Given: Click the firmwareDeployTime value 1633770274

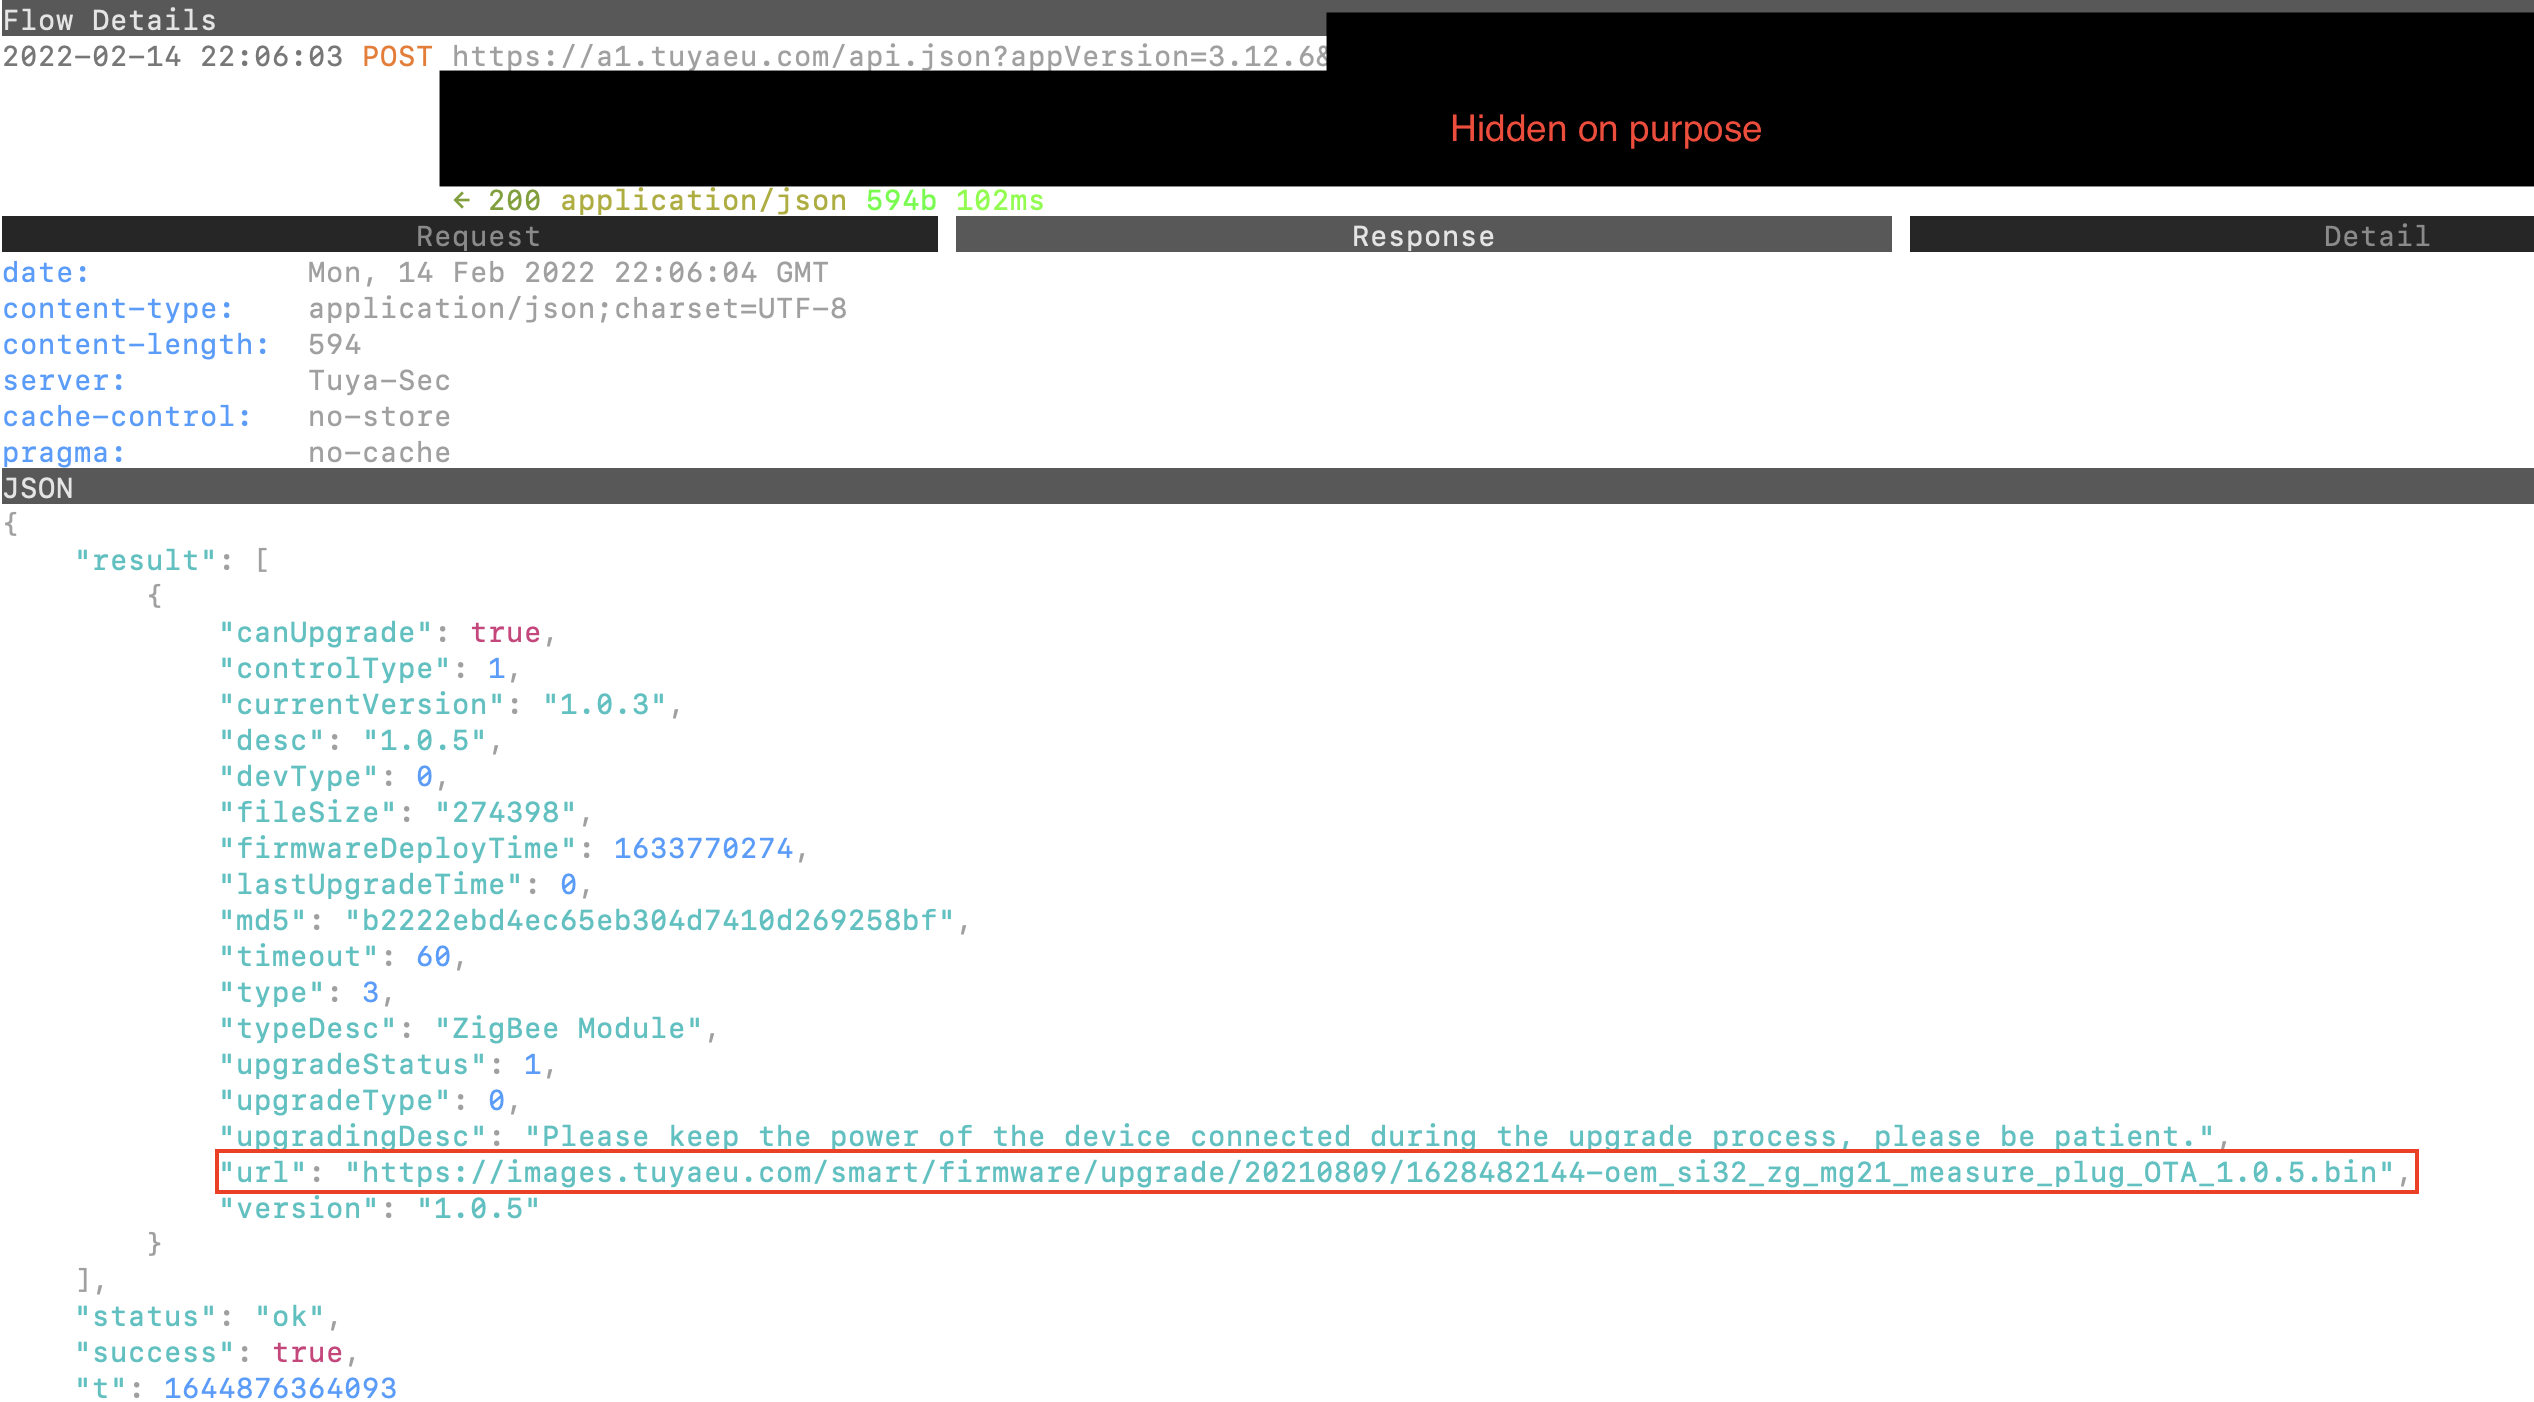Looking at the screenshot, I should point(703,848).
